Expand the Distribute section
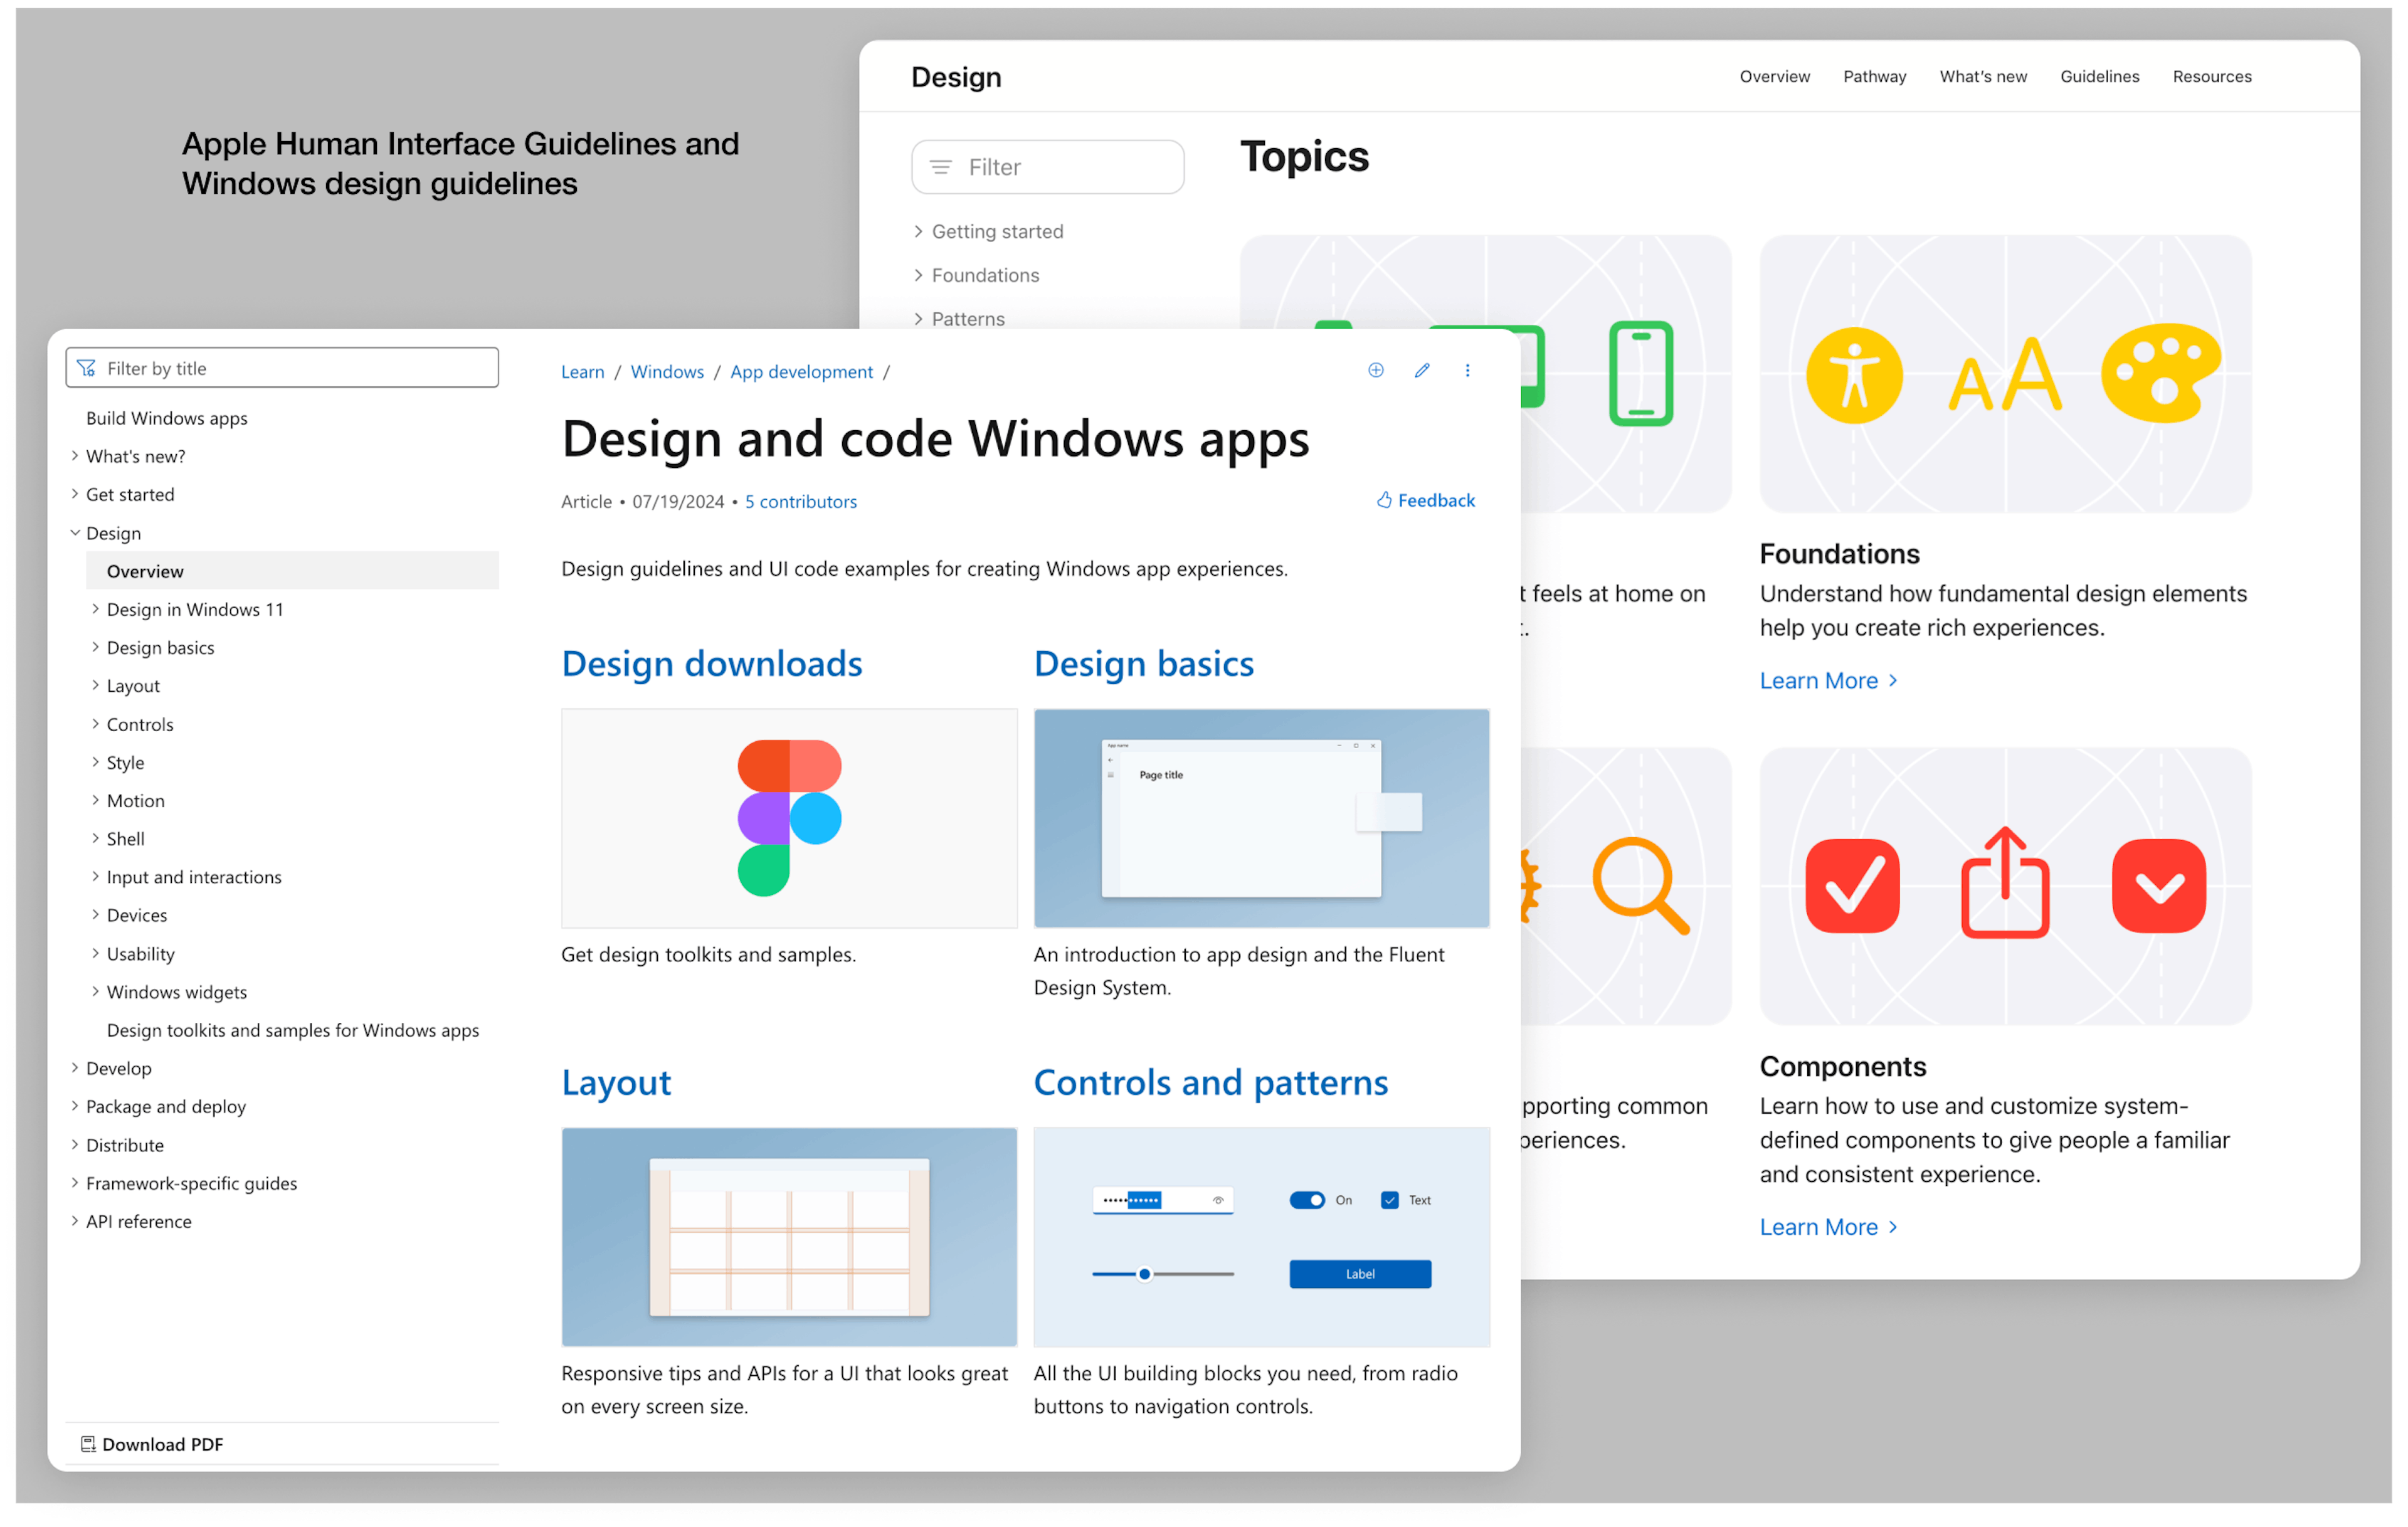The width and height of the screenshot is (2408, 1527). tap(75, 1145)
